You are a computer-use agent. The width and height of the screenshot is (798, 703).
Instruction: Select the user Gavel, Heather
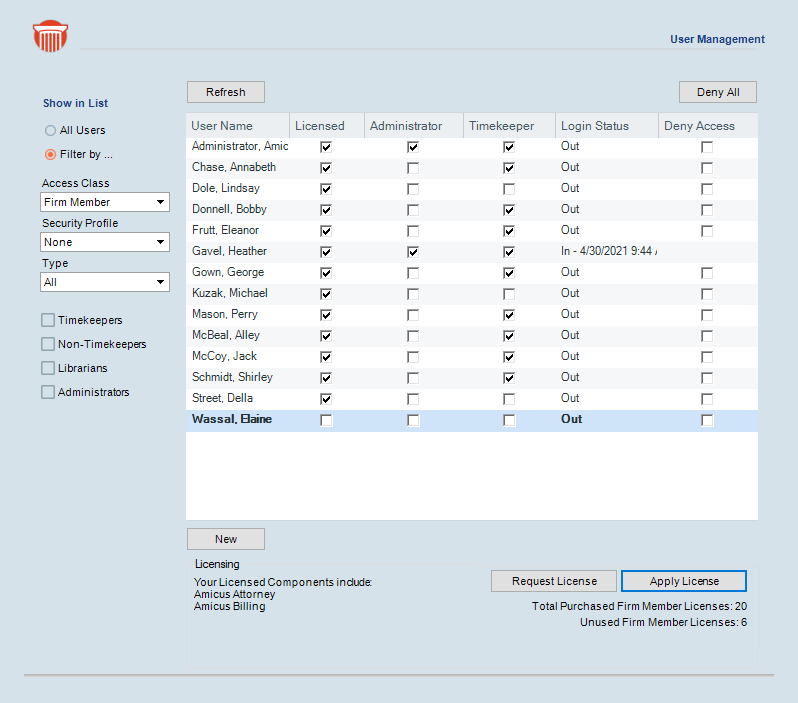230,251
